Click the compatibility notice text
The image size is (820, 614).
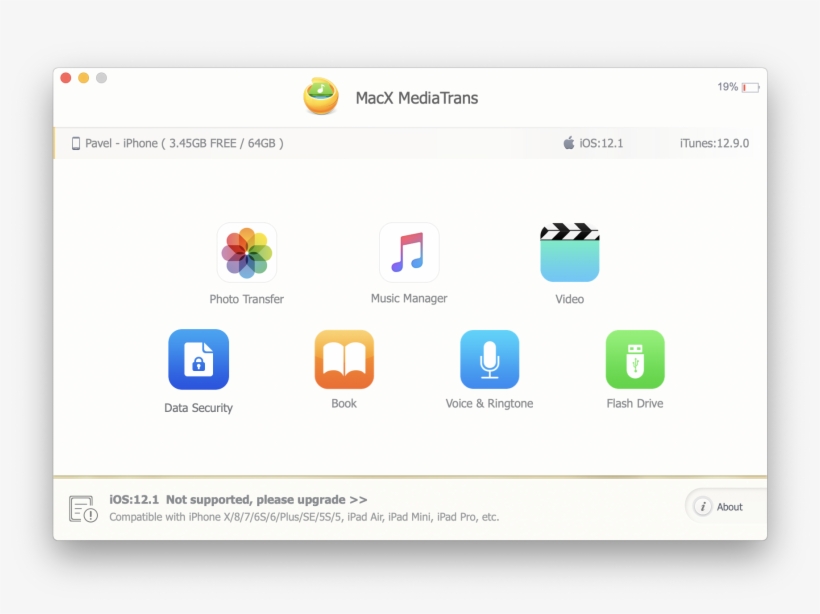coord(306,517)
